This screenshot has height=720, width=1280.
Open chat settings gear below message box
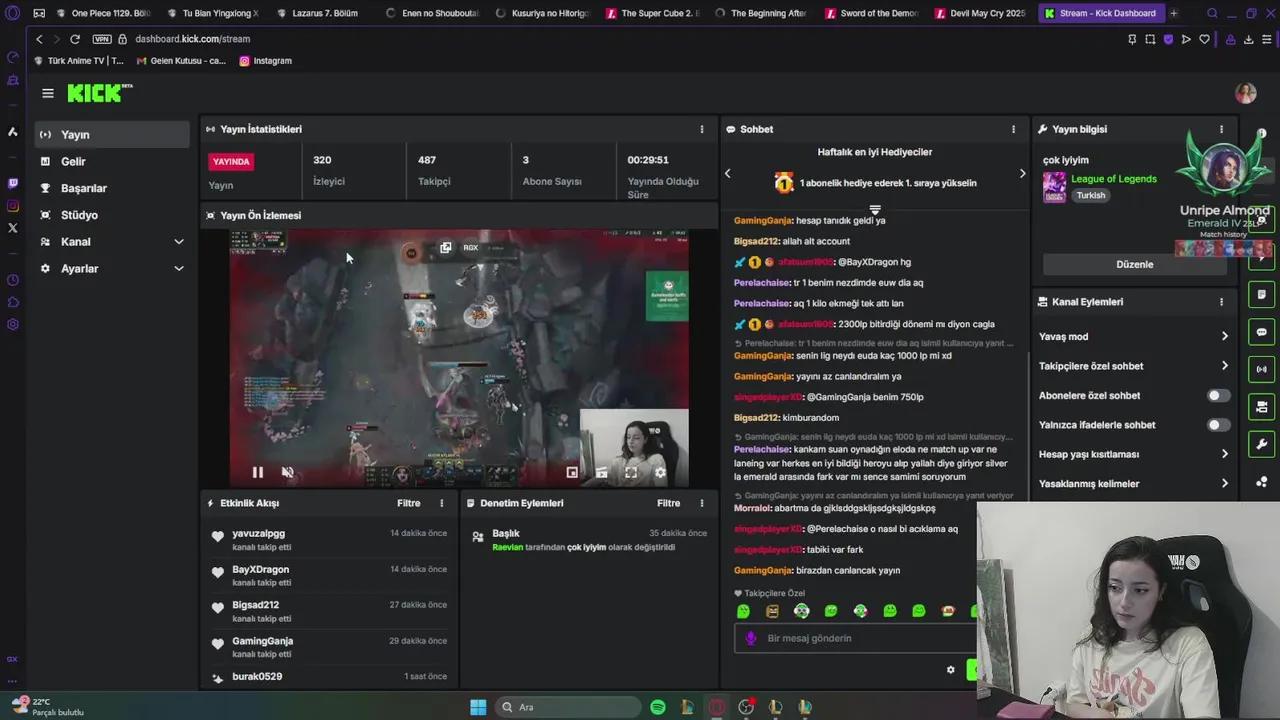pos(950,670)
